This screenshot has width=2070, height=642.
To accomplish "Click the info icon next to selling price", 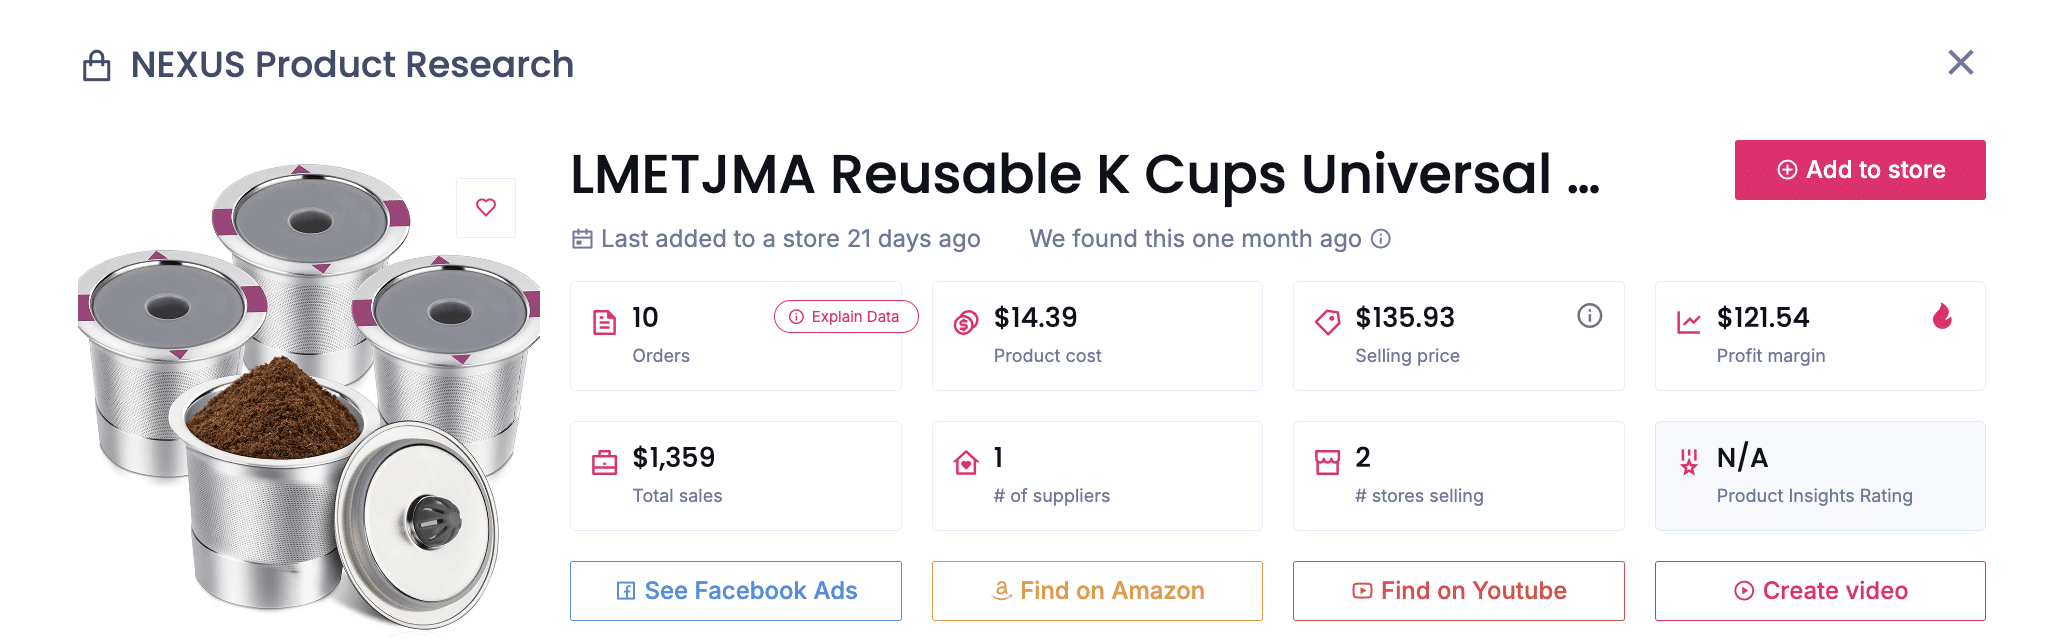I will point(1590,317).
